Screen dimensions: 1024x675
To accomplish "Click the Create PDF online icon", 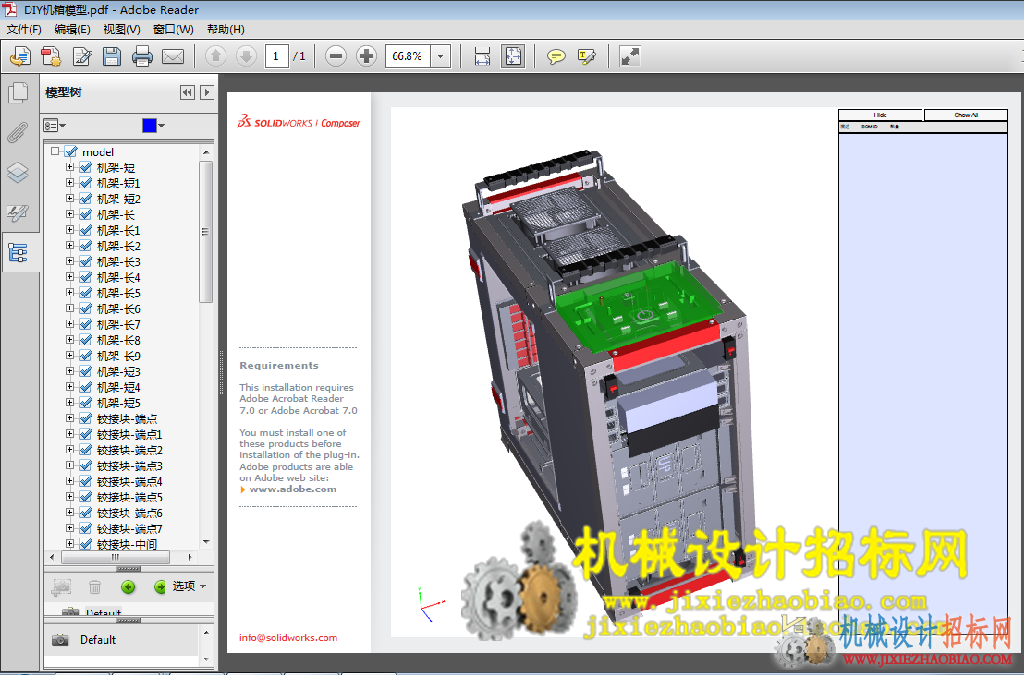I will [51, 57].
